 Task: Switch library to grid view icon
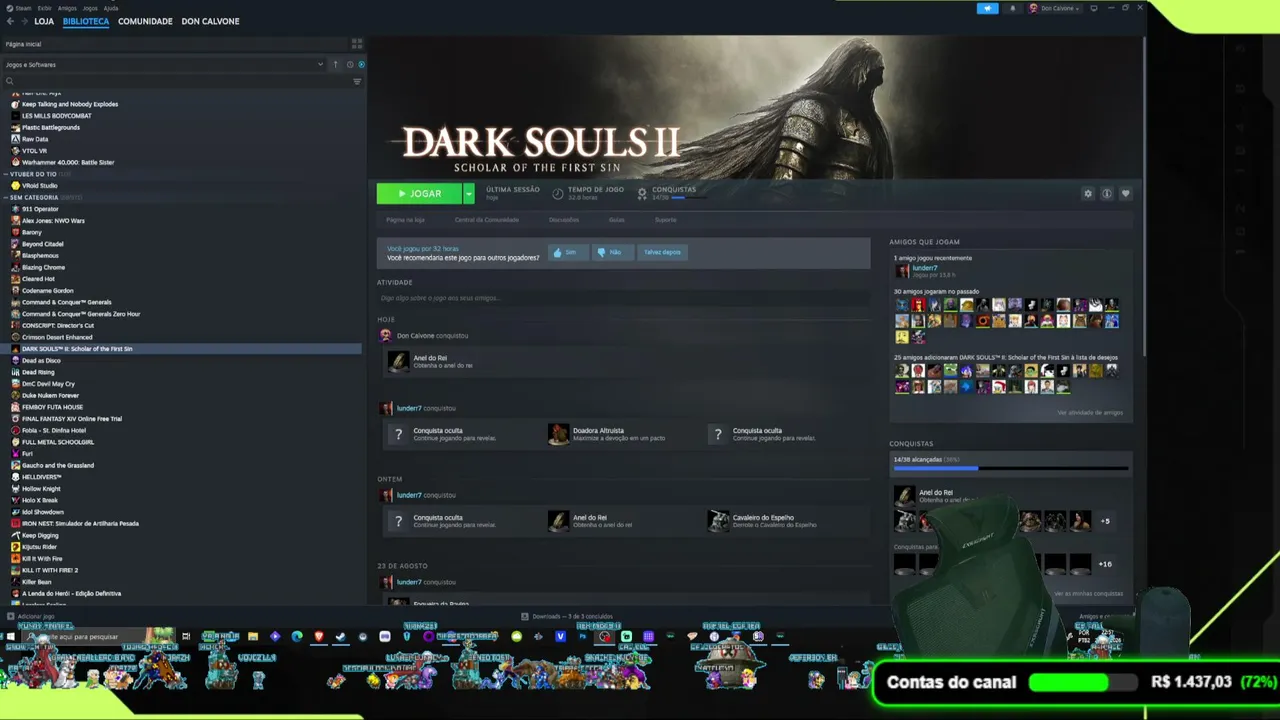pos(357,44)
